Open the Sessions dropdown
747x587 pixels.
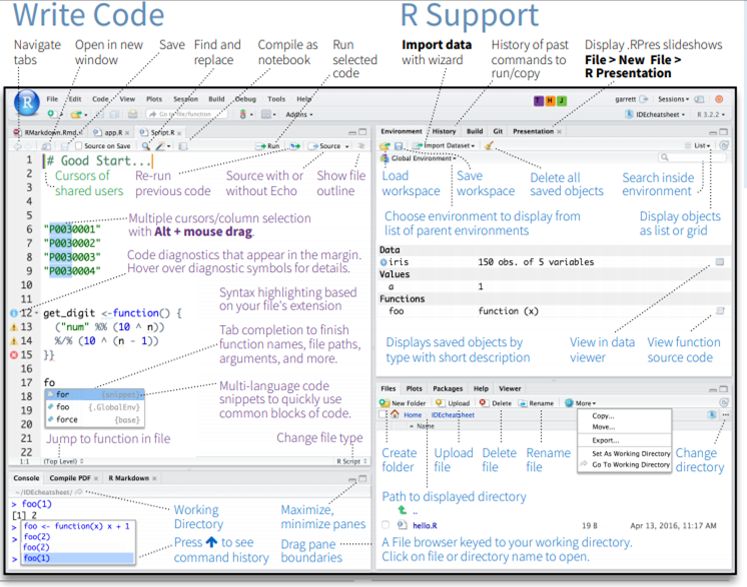click(x=673, y=99)
